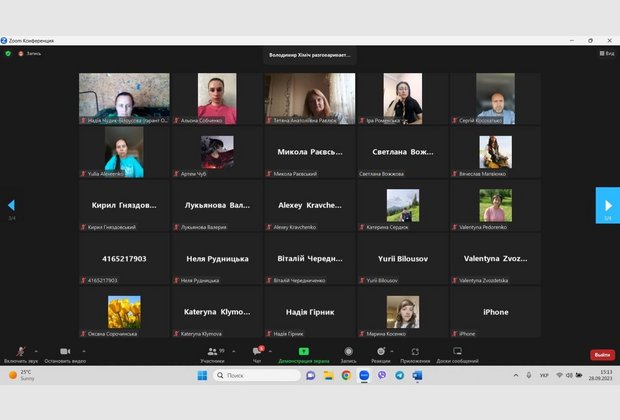Start sharing with Демонстрация экрана
This screenshot has height=420, width=620.
(303, 352)
